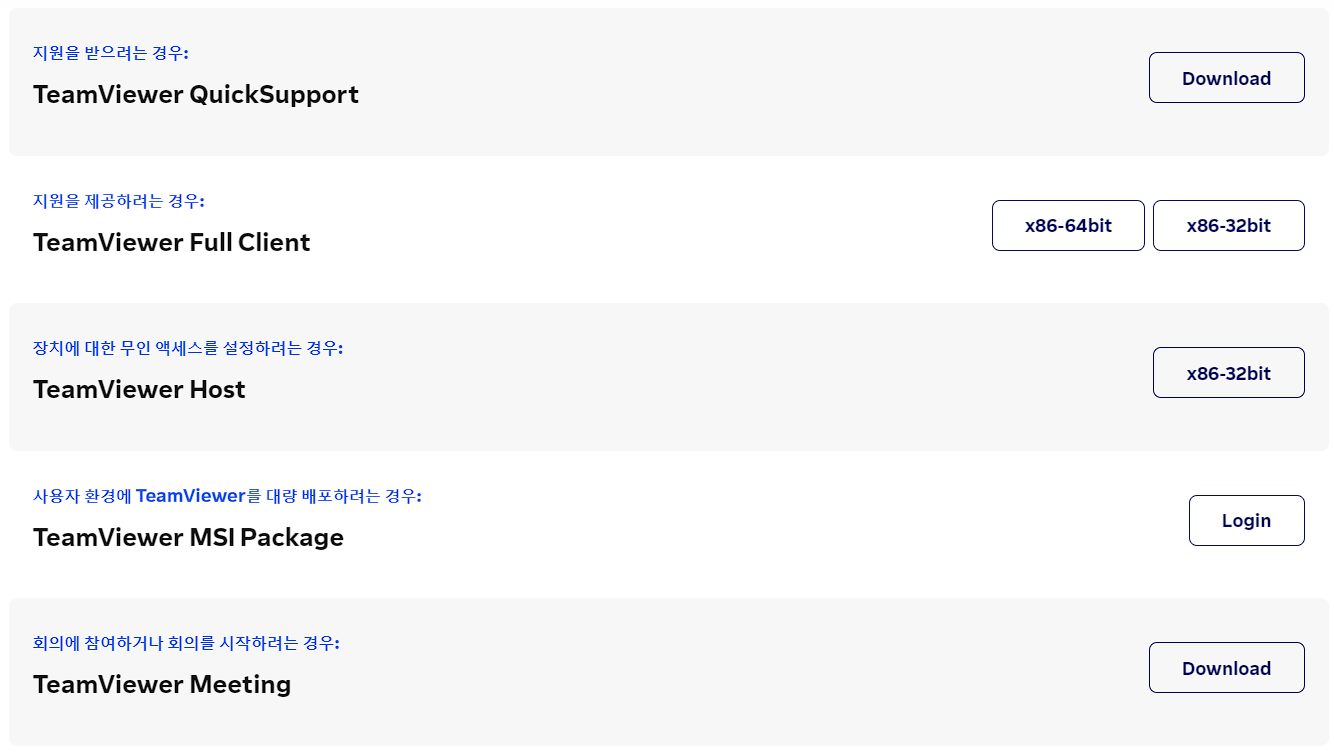Select the Meeting join description text

click(x=185, y=643)
